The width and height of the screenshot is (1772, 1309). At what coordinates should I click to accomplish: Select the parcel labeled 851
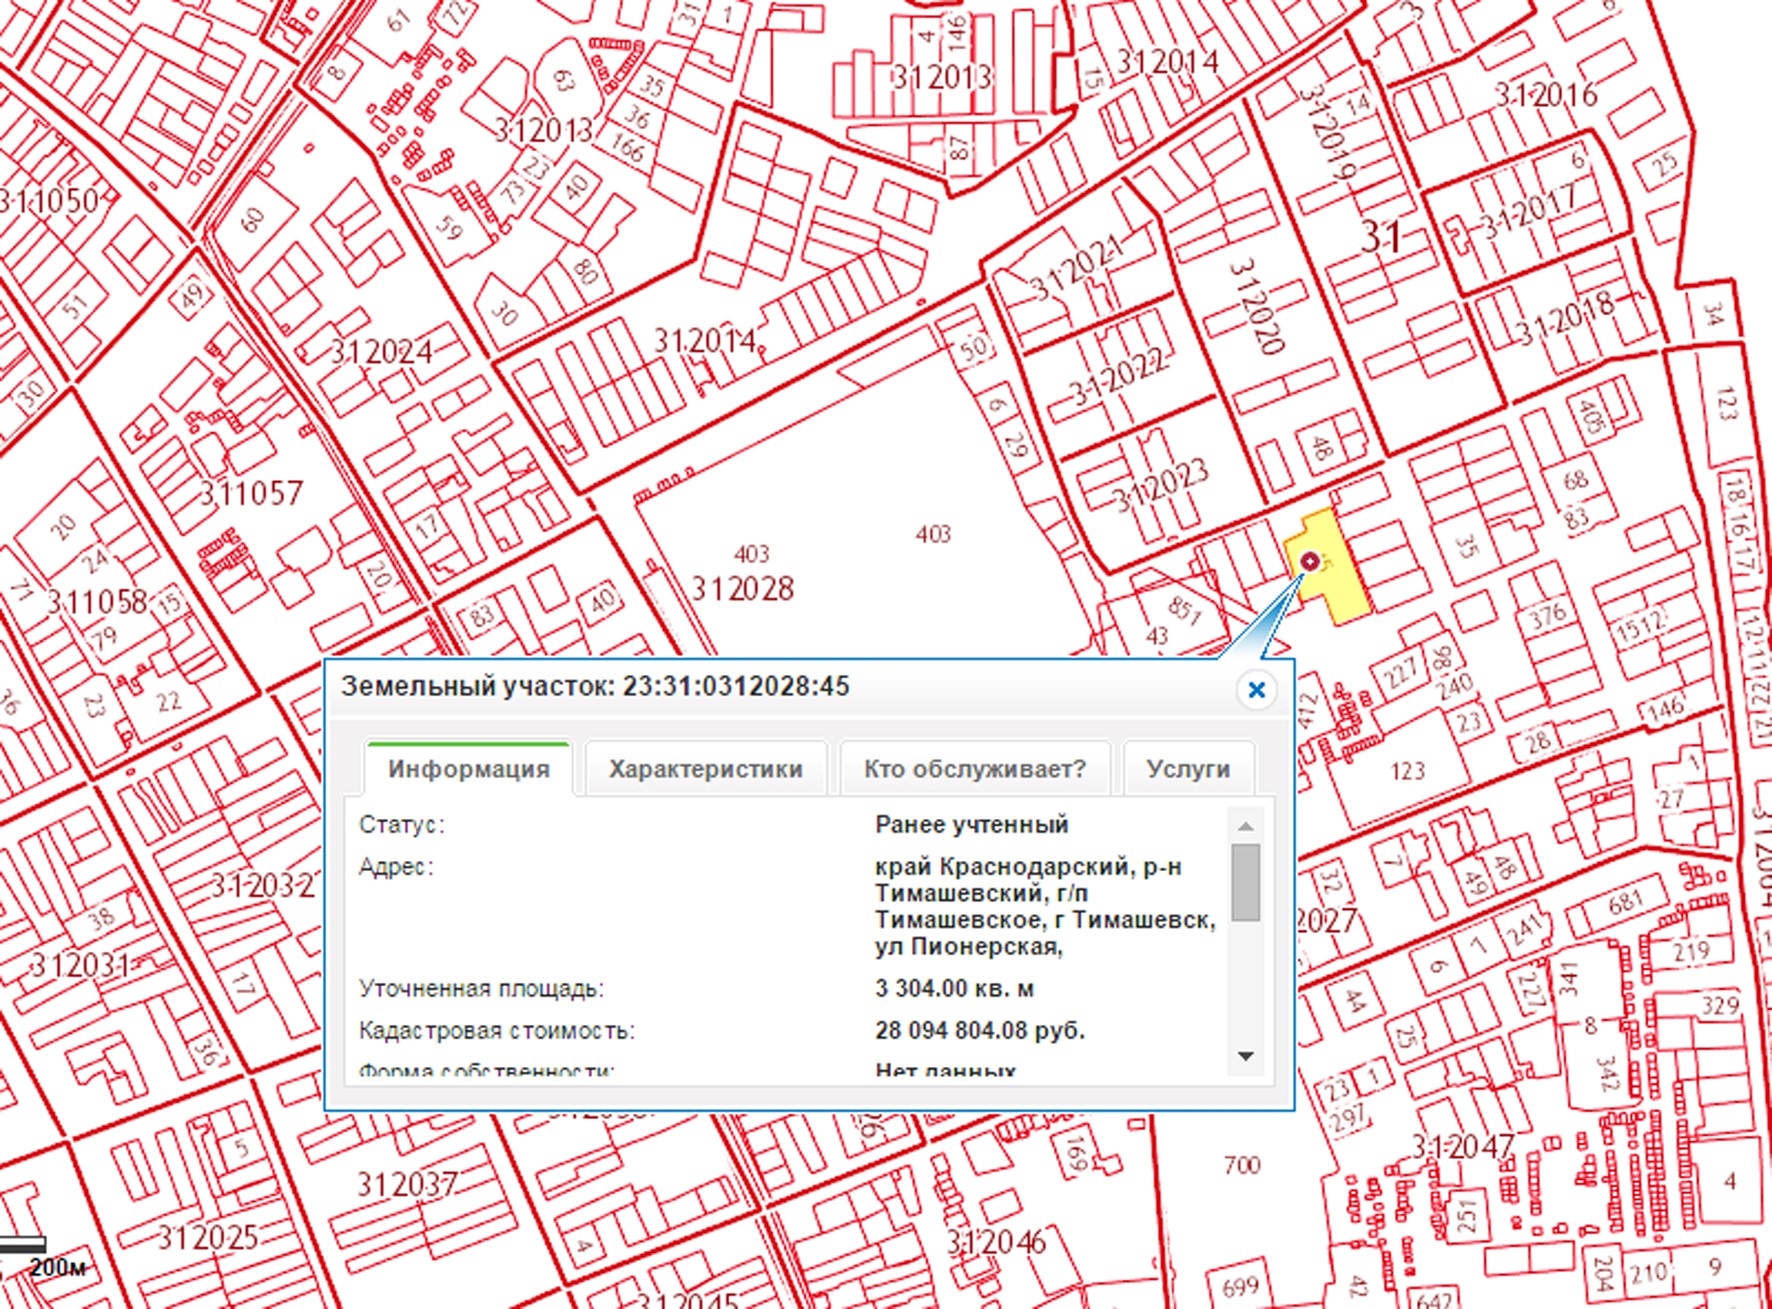pyautogui.click(x=1184, y=609)
